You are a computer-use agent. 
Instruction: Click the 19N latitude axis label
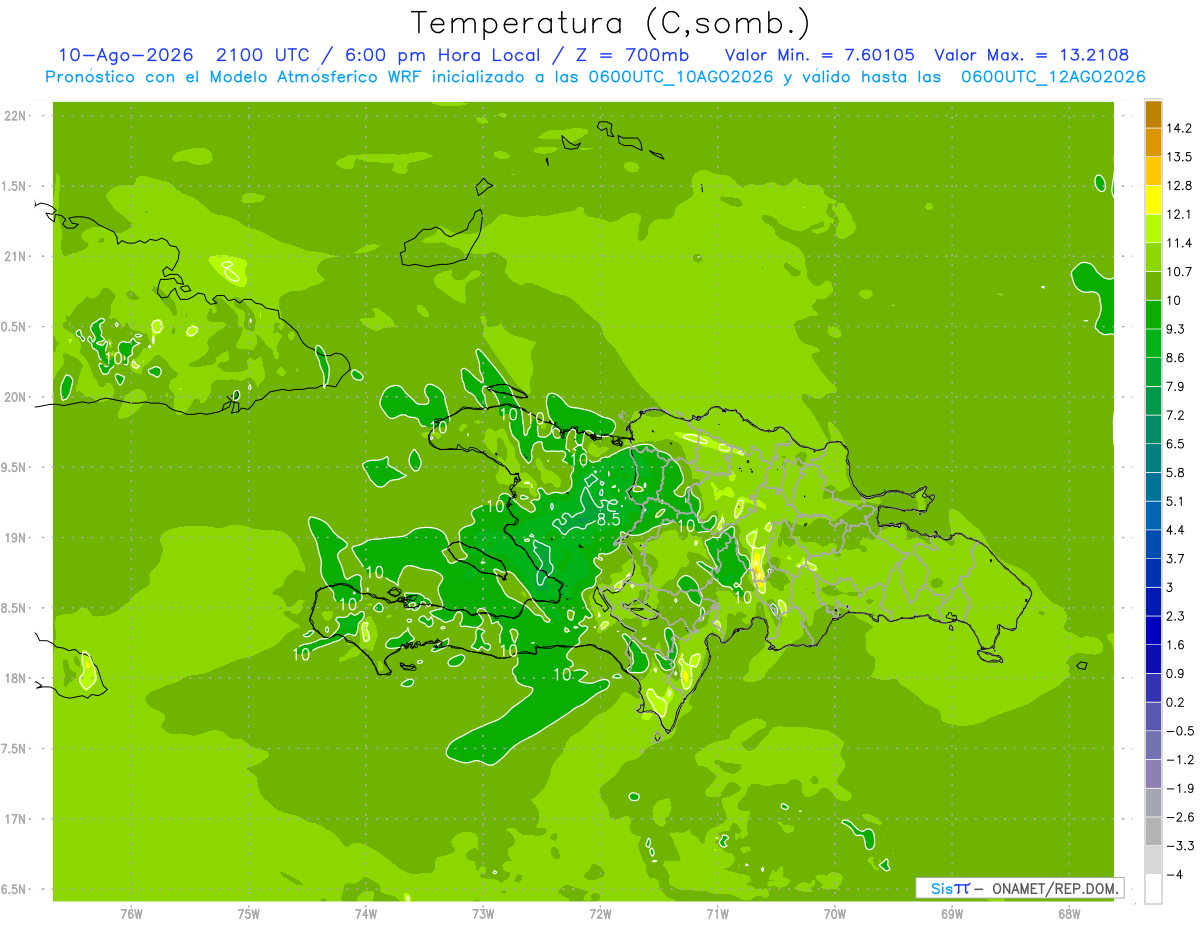pos(16,538)
